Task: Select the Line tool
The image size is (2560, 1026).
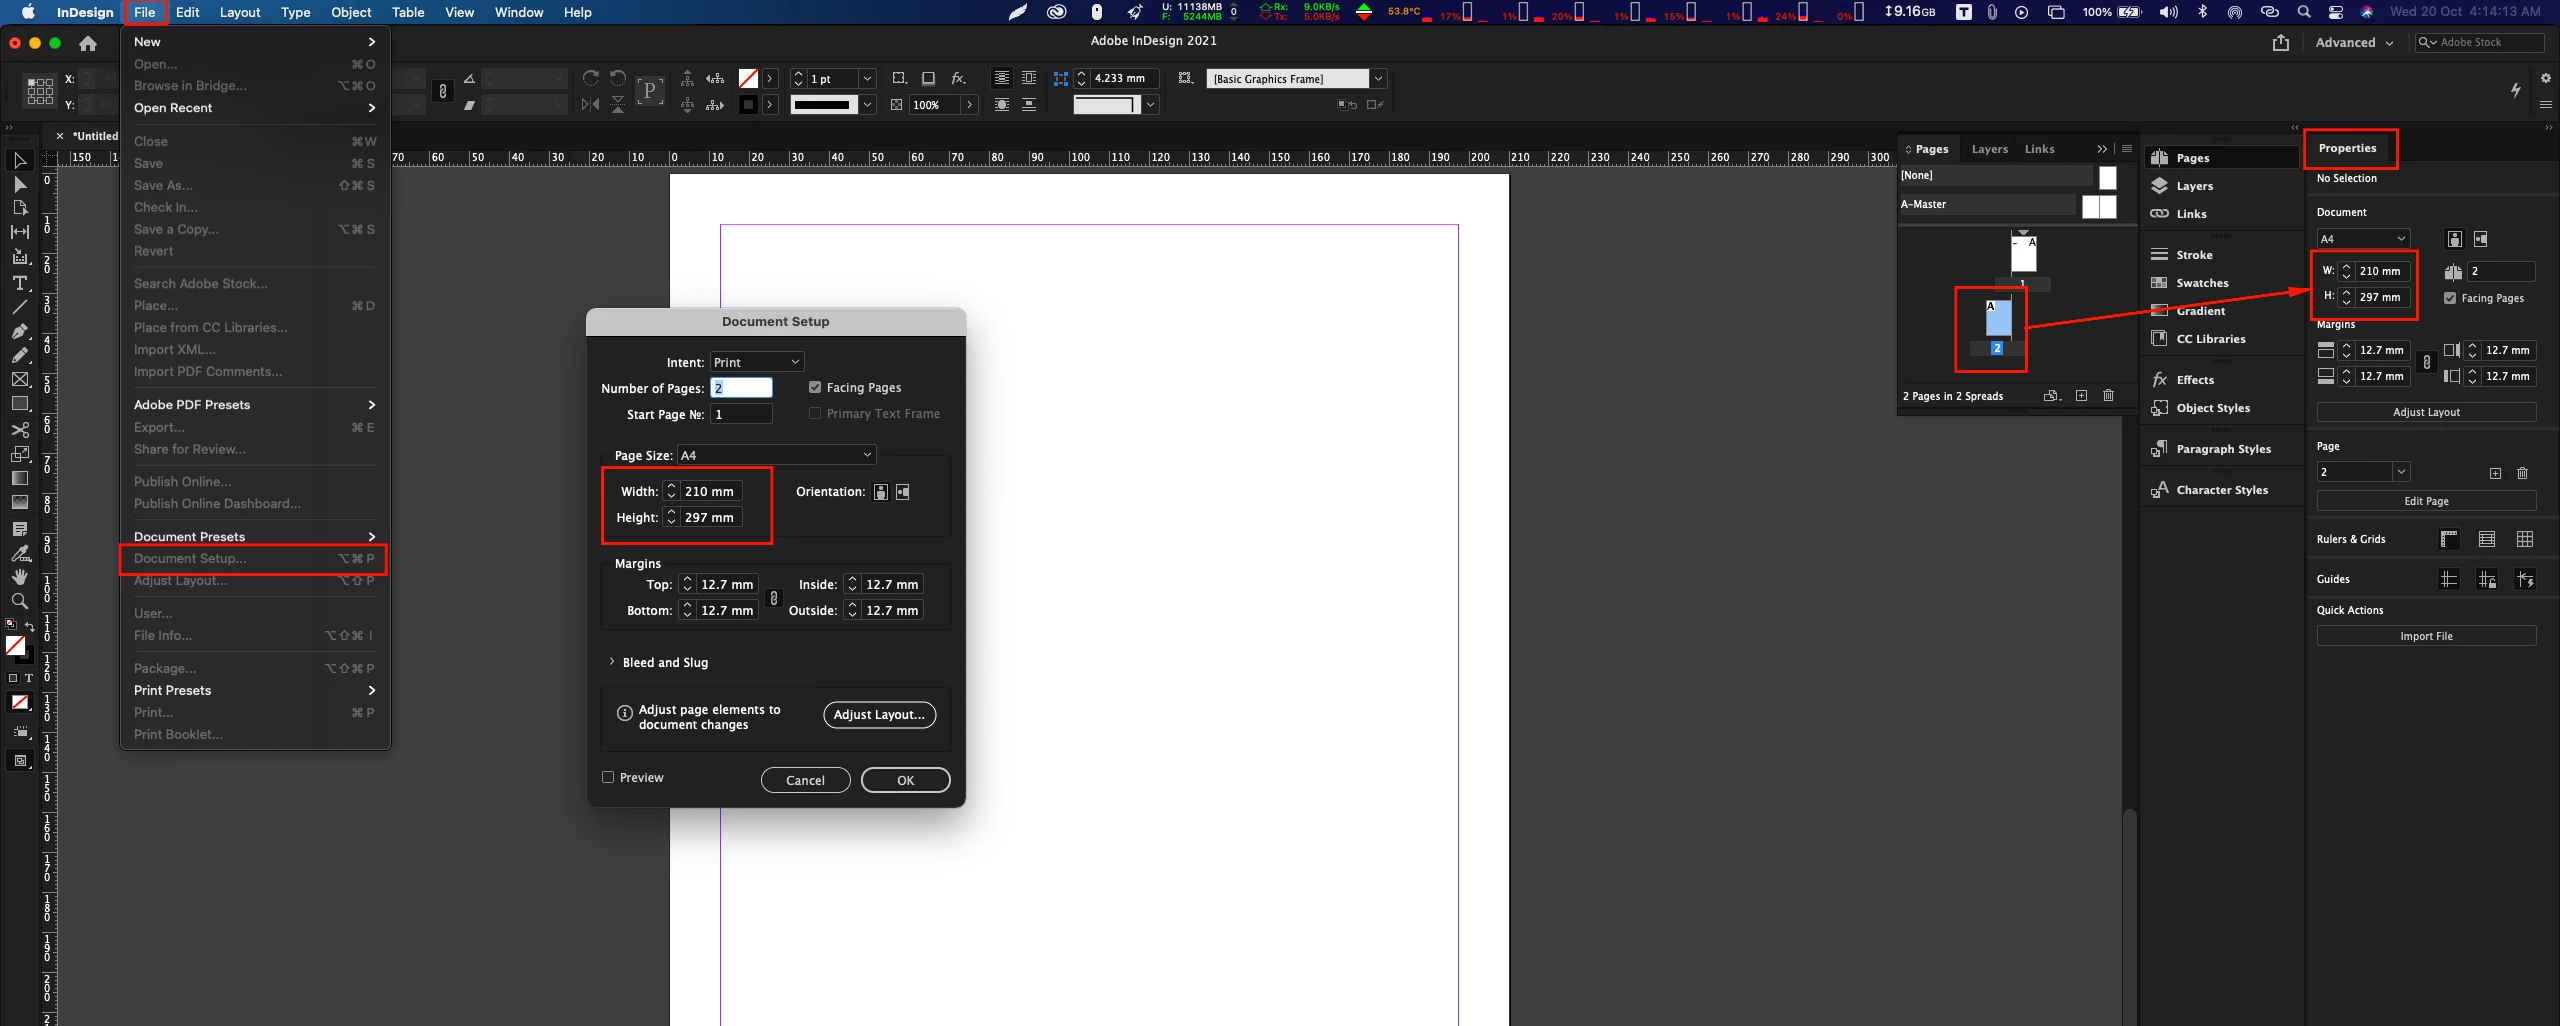Action: click(20, 307)
